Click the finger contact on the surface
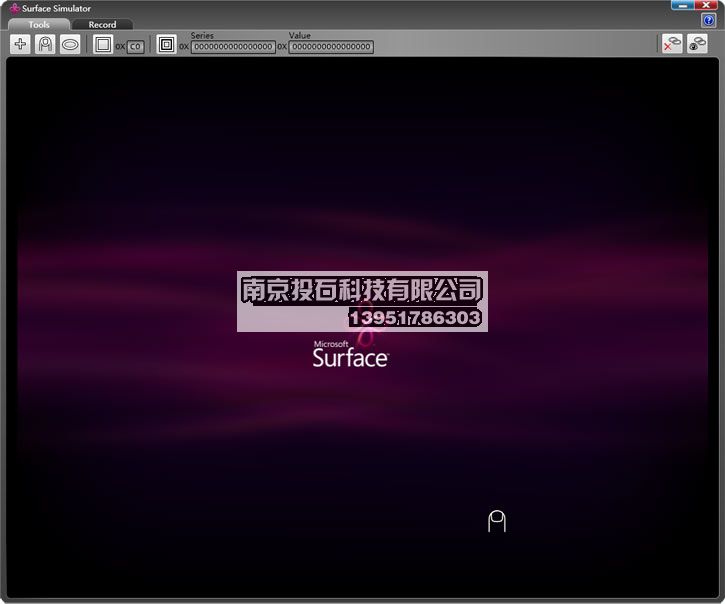Screen dimensions: 725x604 pyautogui.click(x=497, y=521)
